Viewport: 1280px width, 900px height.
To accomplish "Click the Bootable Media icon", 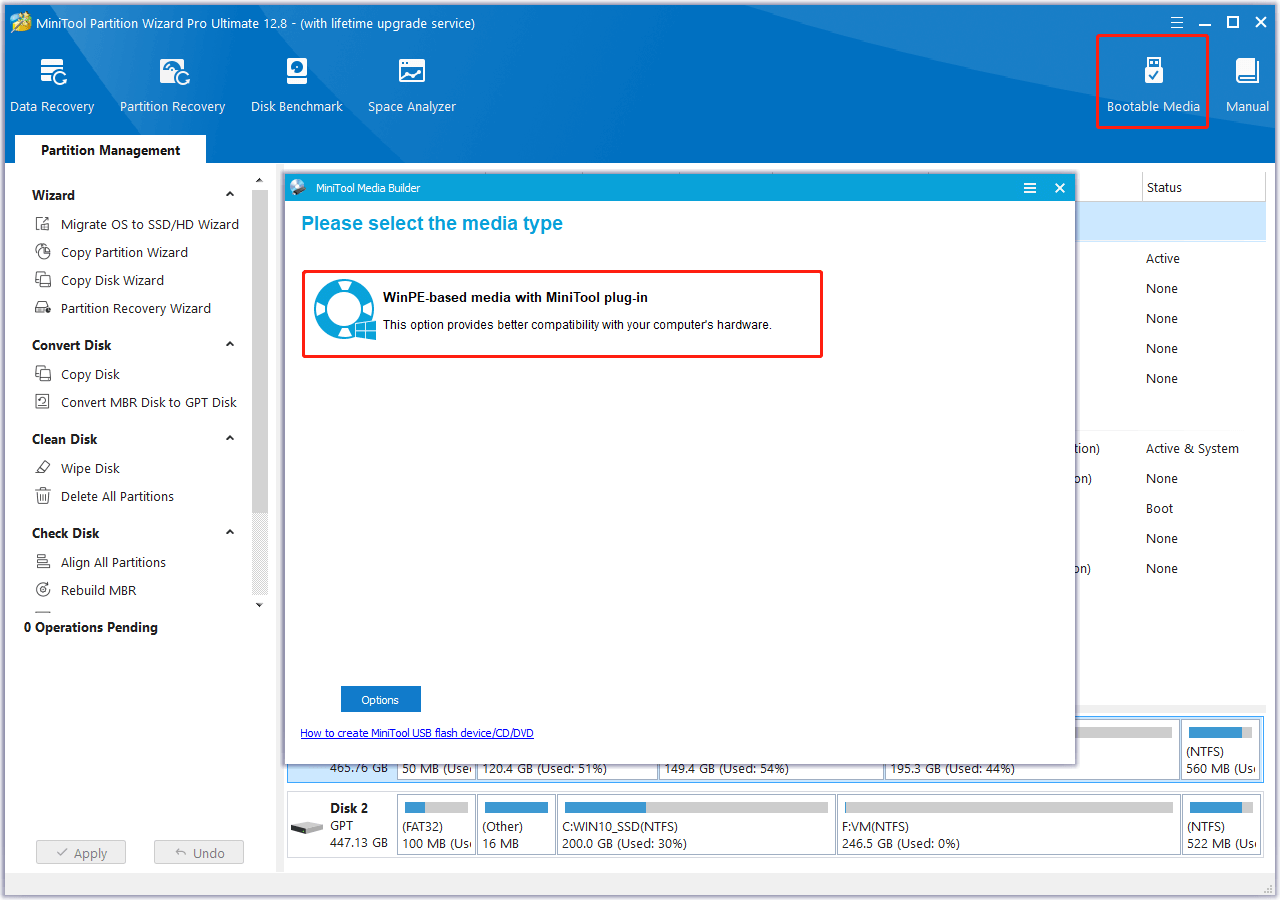I will pyautogui.click(x=1153, y=72).
